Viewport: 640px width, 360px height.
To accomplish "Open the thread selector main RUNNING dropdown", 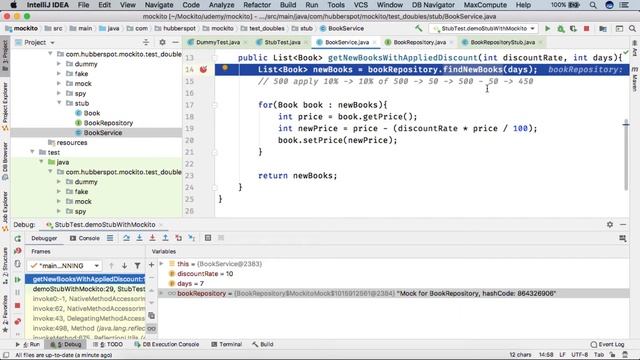I will click(x=64, y=266).
